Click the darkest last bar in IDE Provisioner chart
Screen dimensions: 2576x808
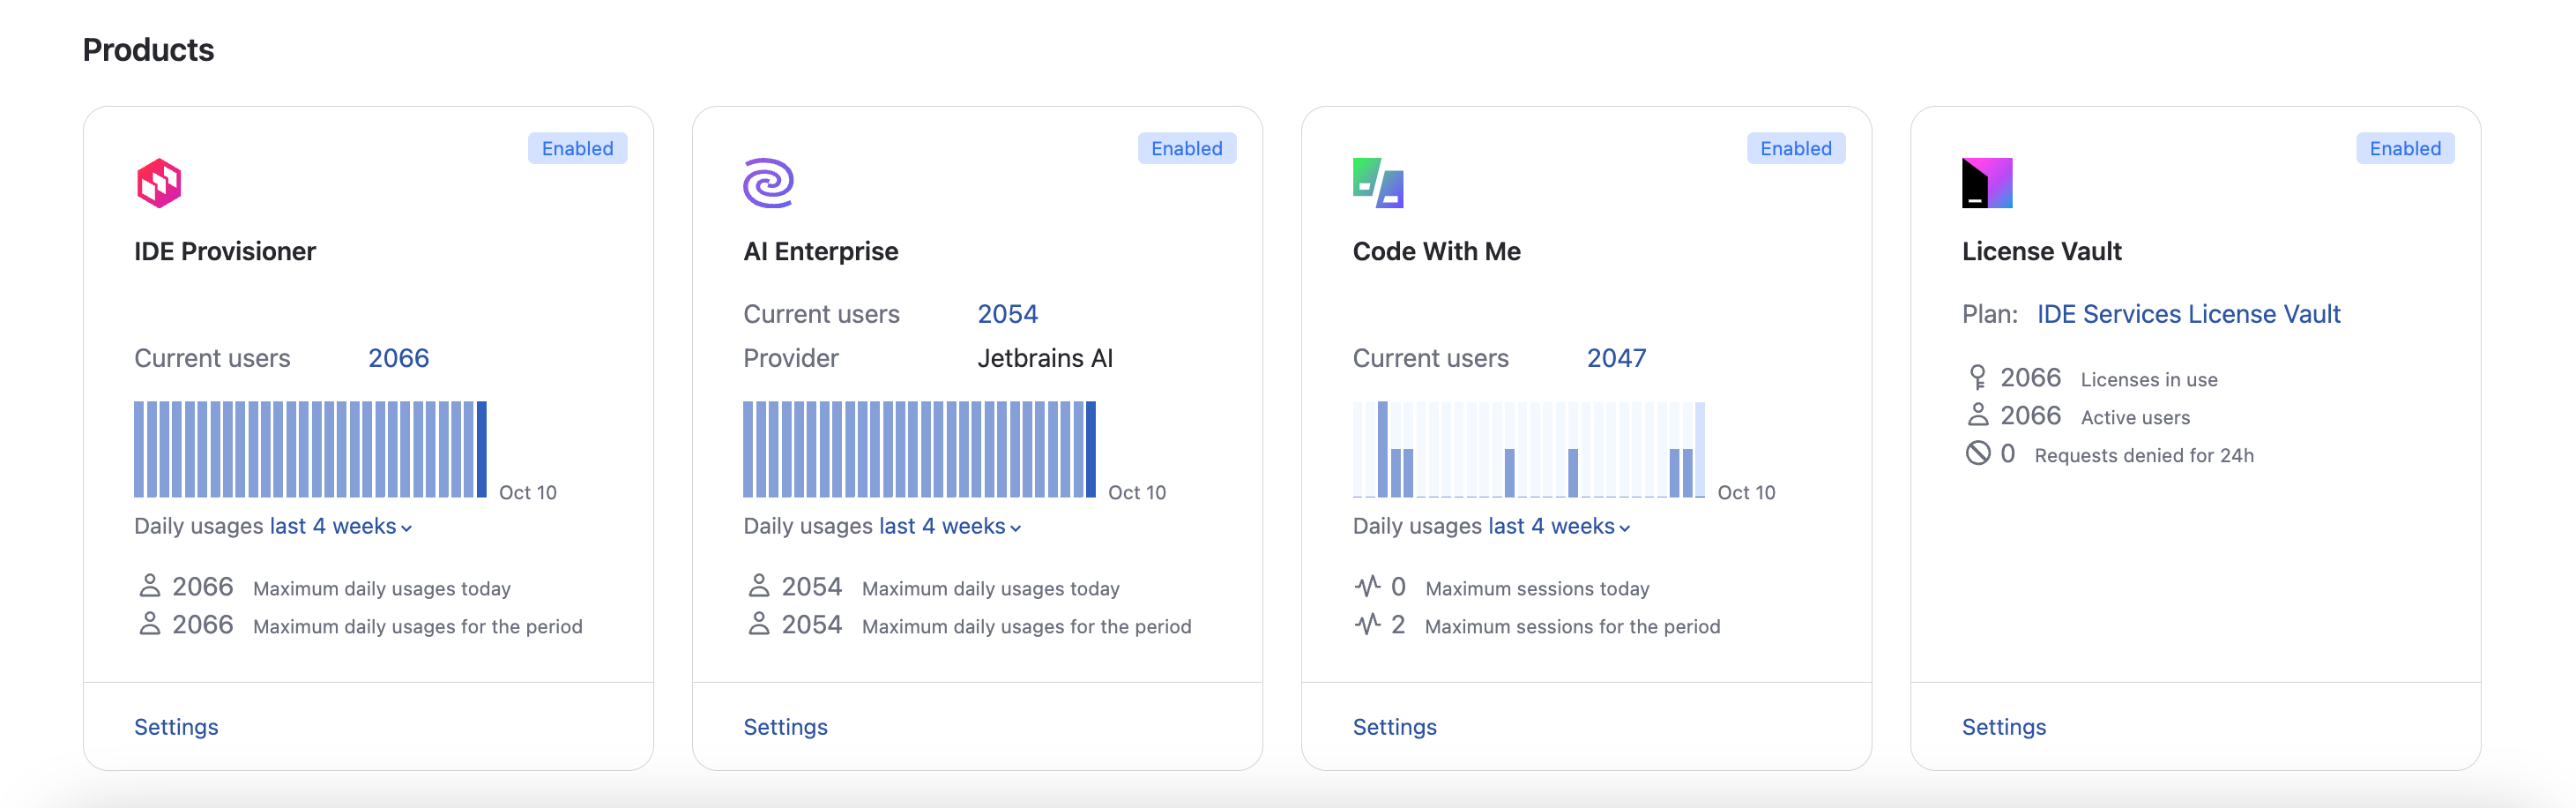(482, 449)
